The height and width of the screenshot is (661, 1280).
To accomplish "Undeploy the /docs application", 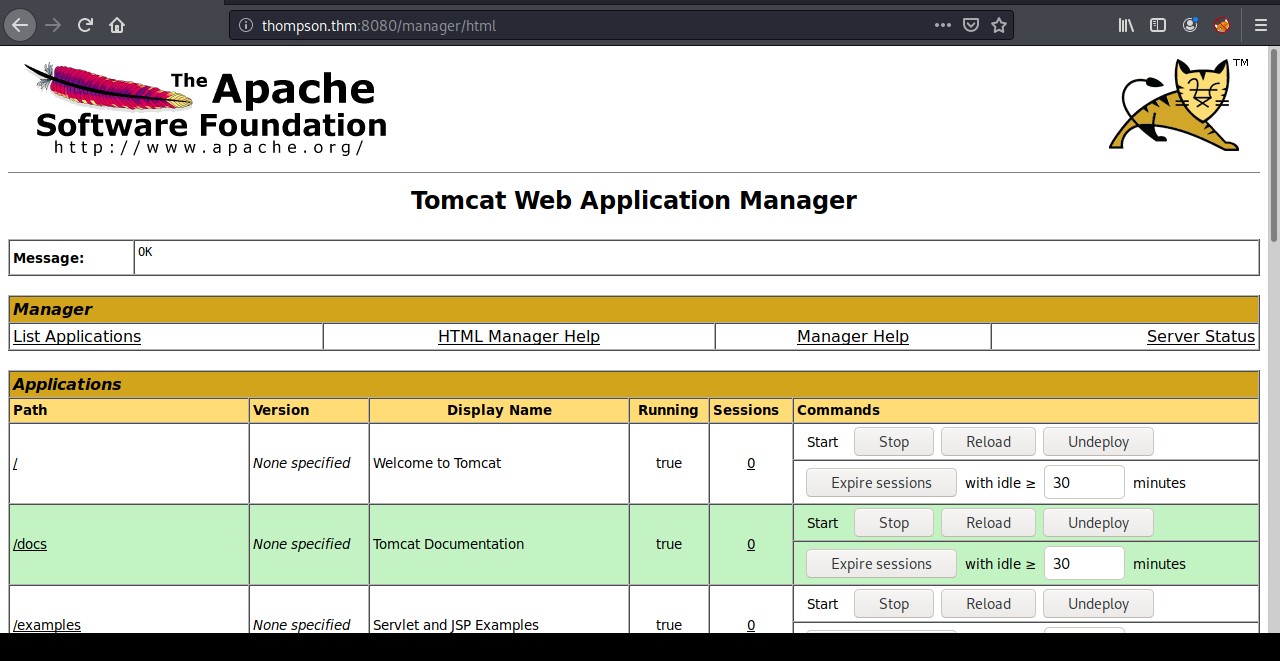I will click(x=1098, y=523).
